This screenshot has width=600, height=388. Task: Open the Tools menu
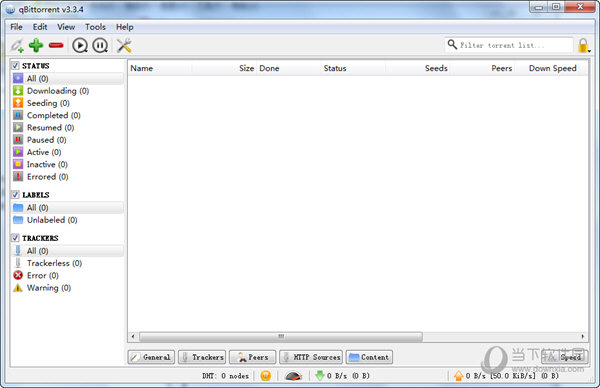click(95, 27)
